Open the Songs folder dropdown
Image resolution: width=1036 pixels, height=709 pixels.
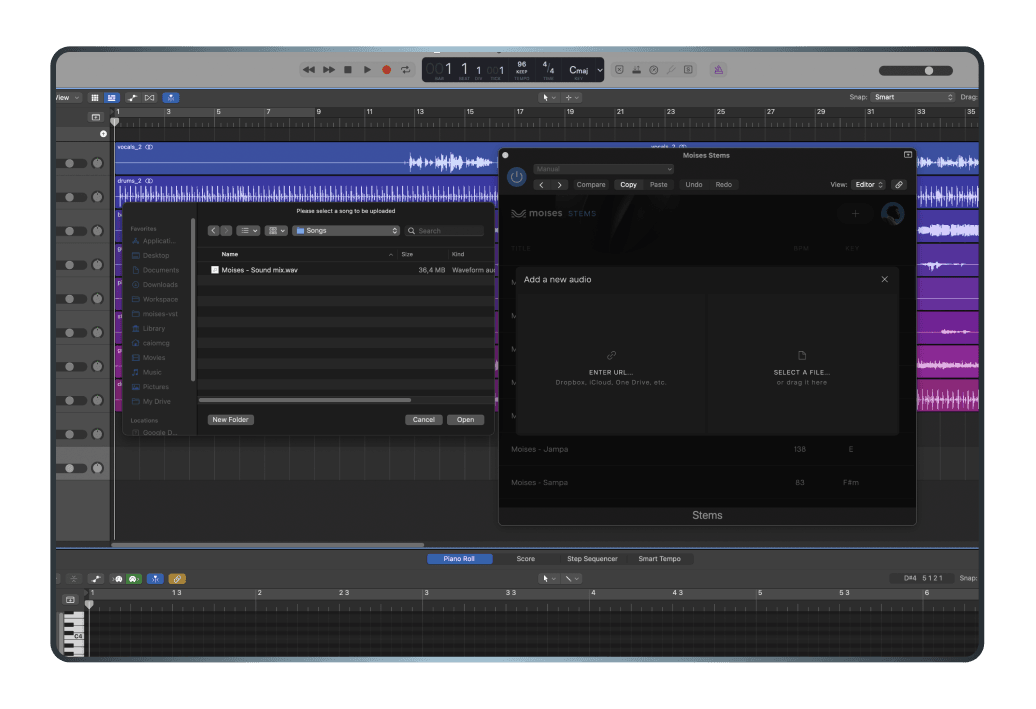[x=346, y=231]
